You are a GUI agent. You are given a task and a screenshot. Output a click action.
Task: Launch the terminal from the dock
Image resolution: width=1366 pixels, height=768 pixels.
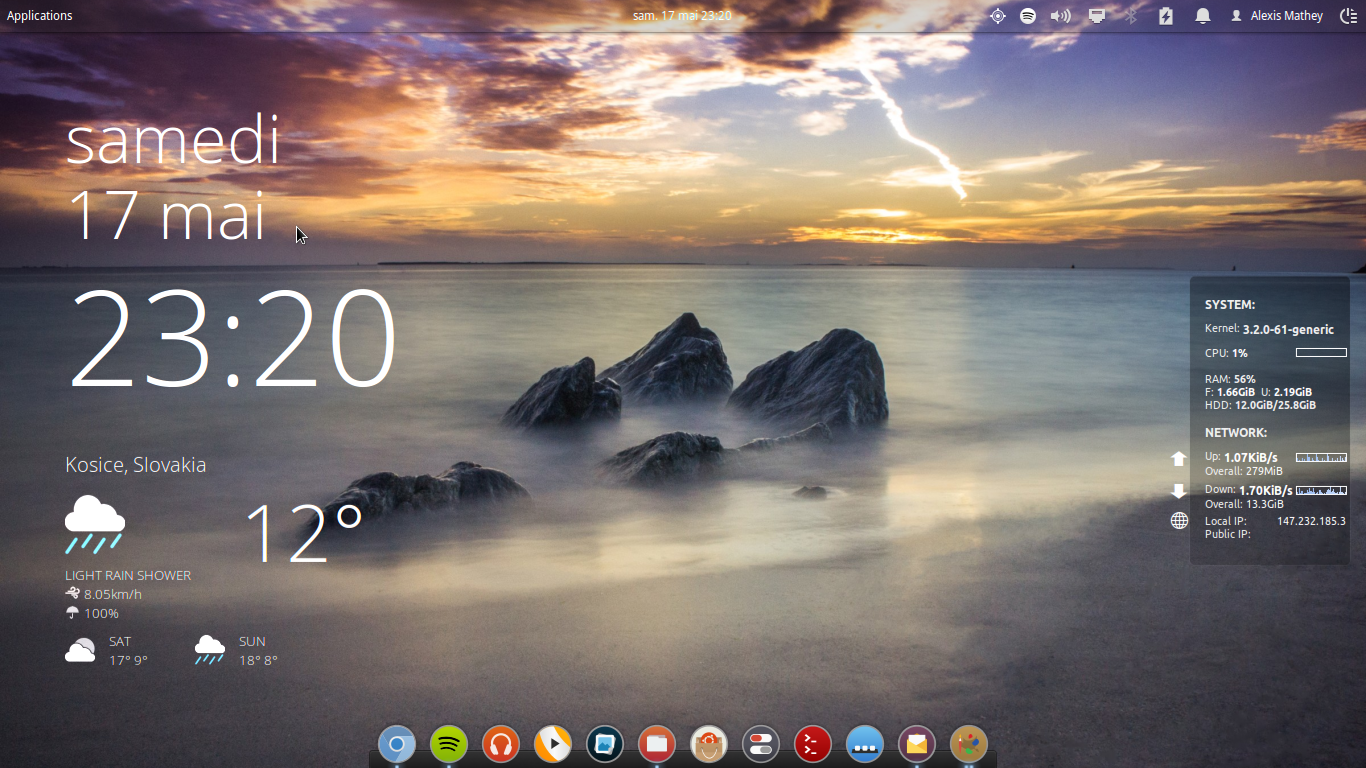coord(812,744)
